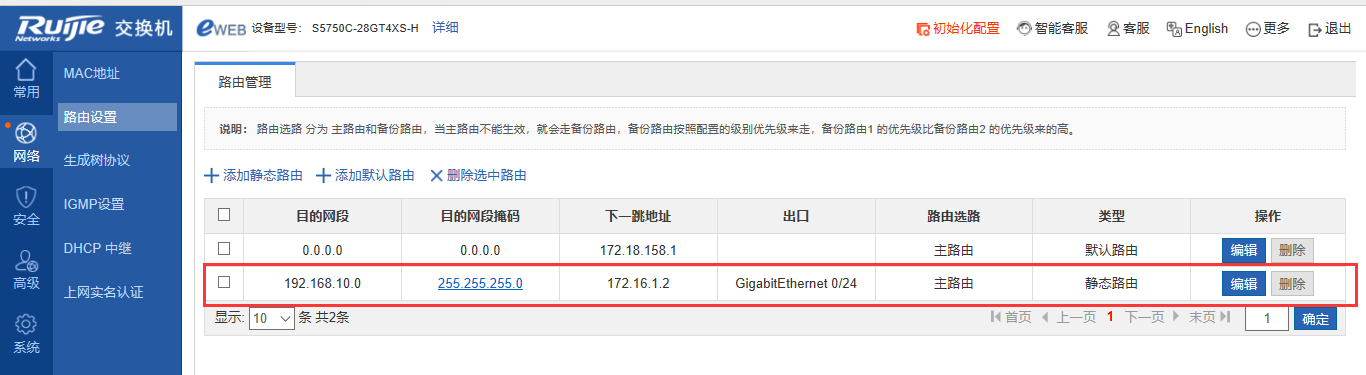Expand the 更多 menu in header
This screenshot has height=375, width=1366.
click(1268, 29)
